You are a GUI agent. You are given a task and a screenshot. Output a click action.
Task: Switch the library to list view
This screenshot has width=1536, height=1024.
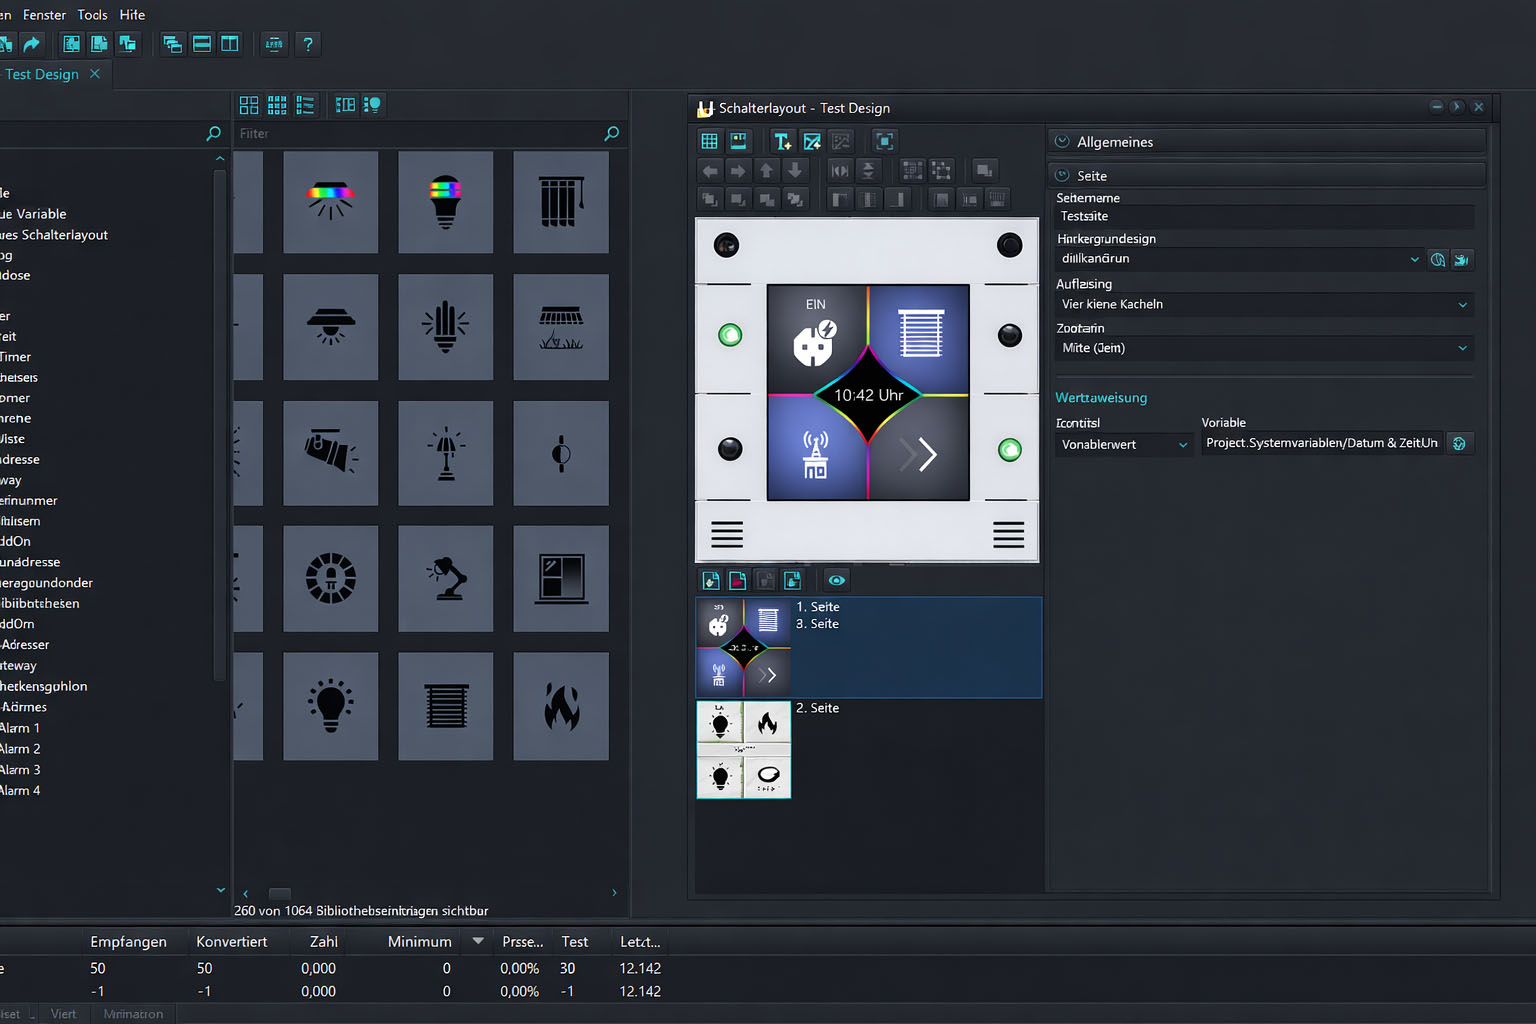tap(306, 104)
